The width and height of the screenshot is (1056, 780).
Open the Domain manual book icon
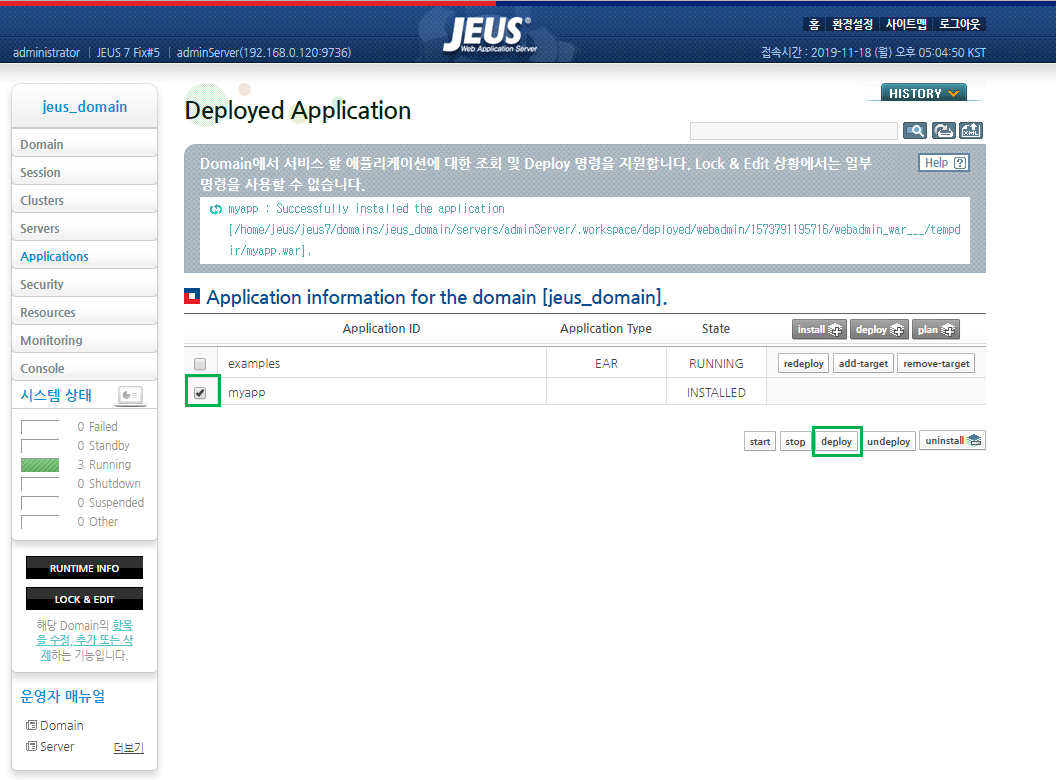pos(32,725)
